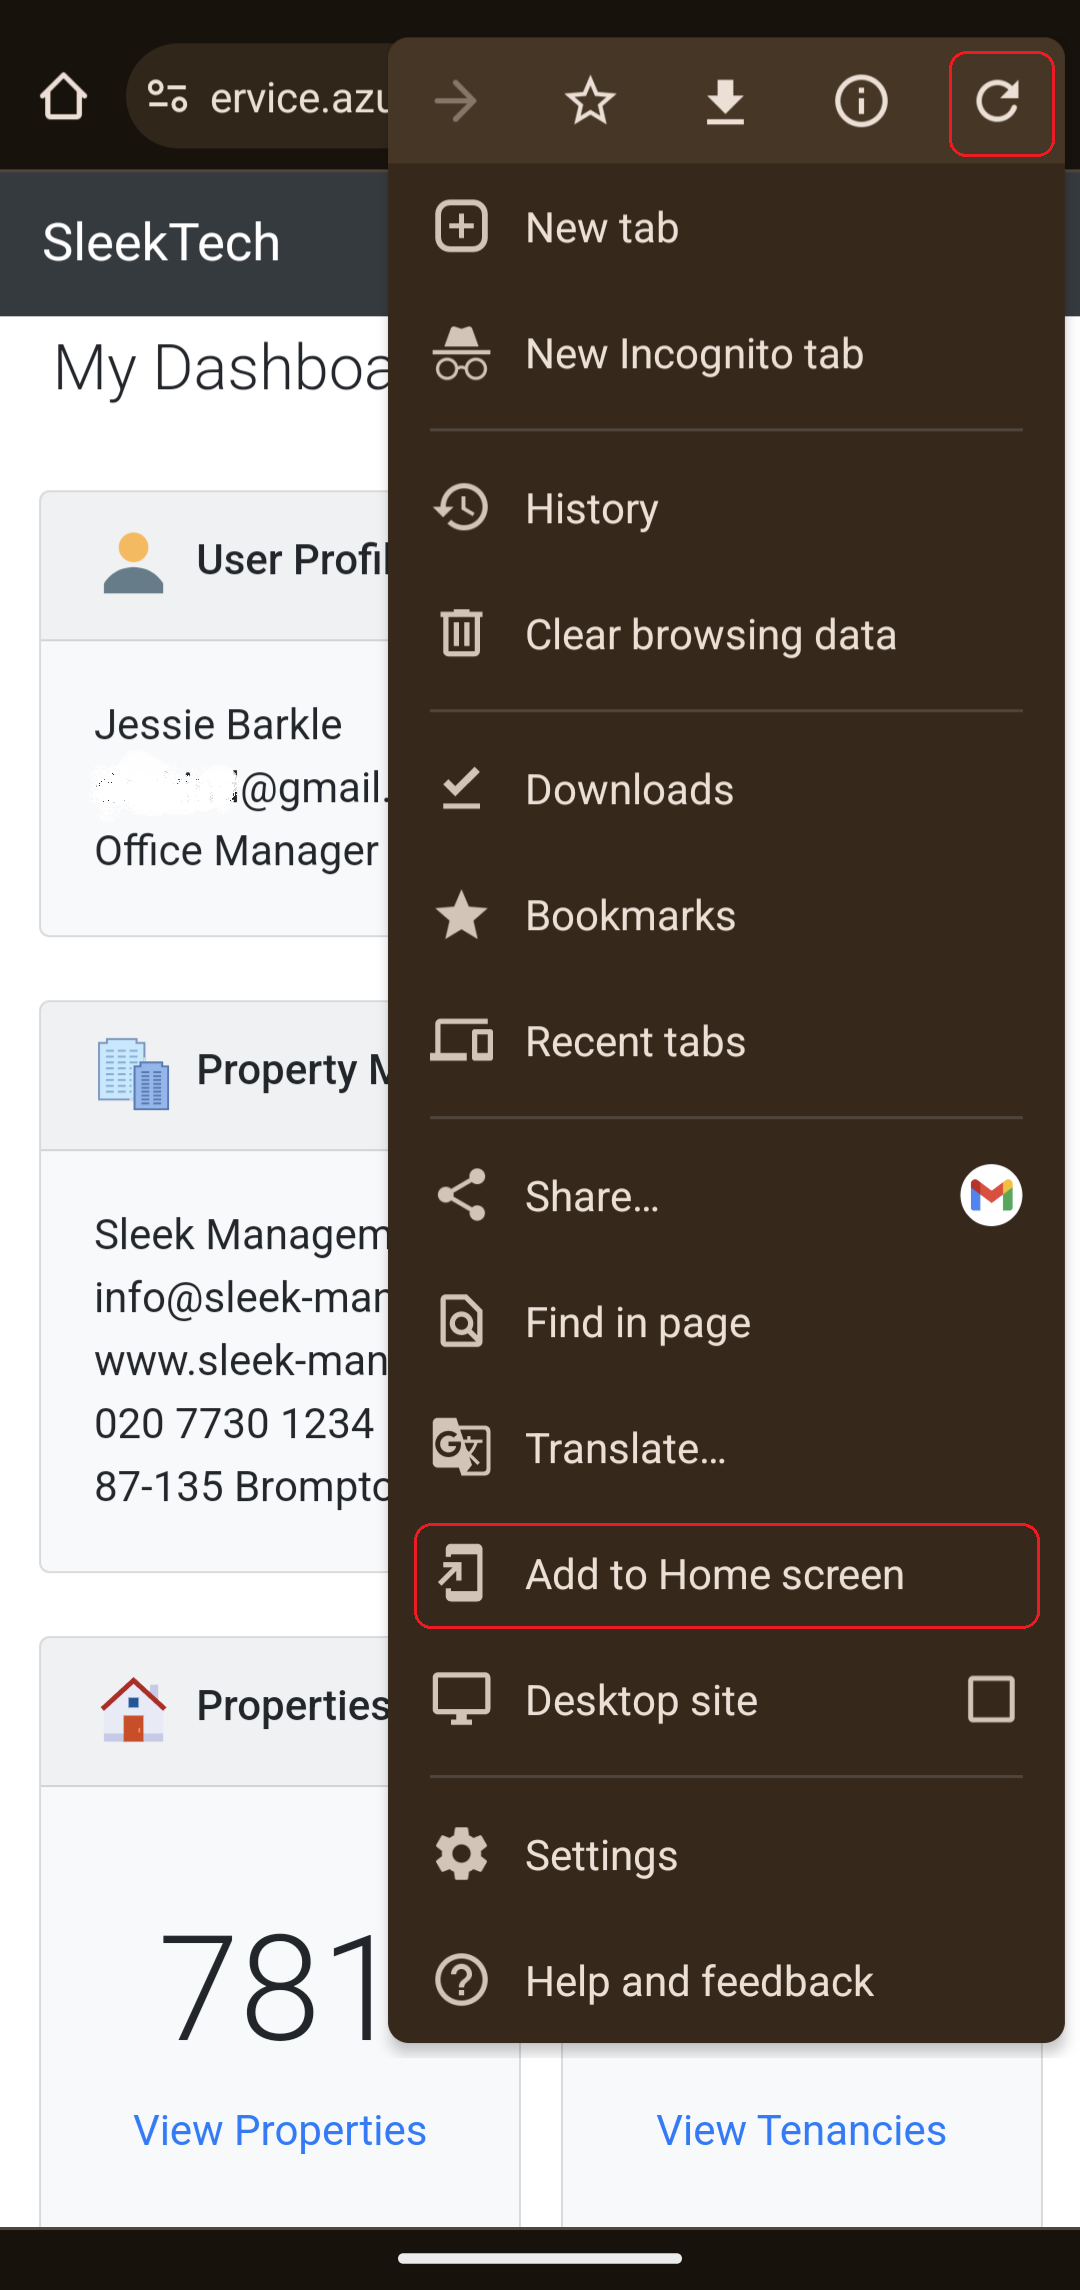Tap the forward arrow icon
Screen dimensions: 1080x2290
[456, 101]
